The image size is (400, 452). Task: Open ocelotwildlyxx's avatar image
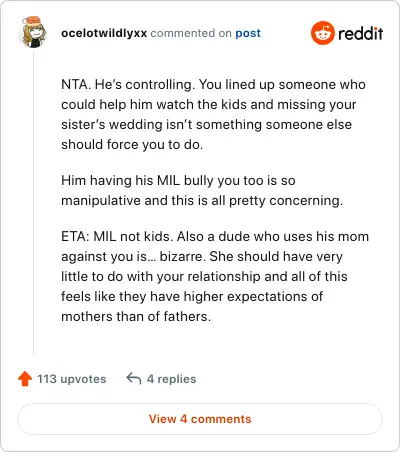pyautogui.click(x=34, y=32)
